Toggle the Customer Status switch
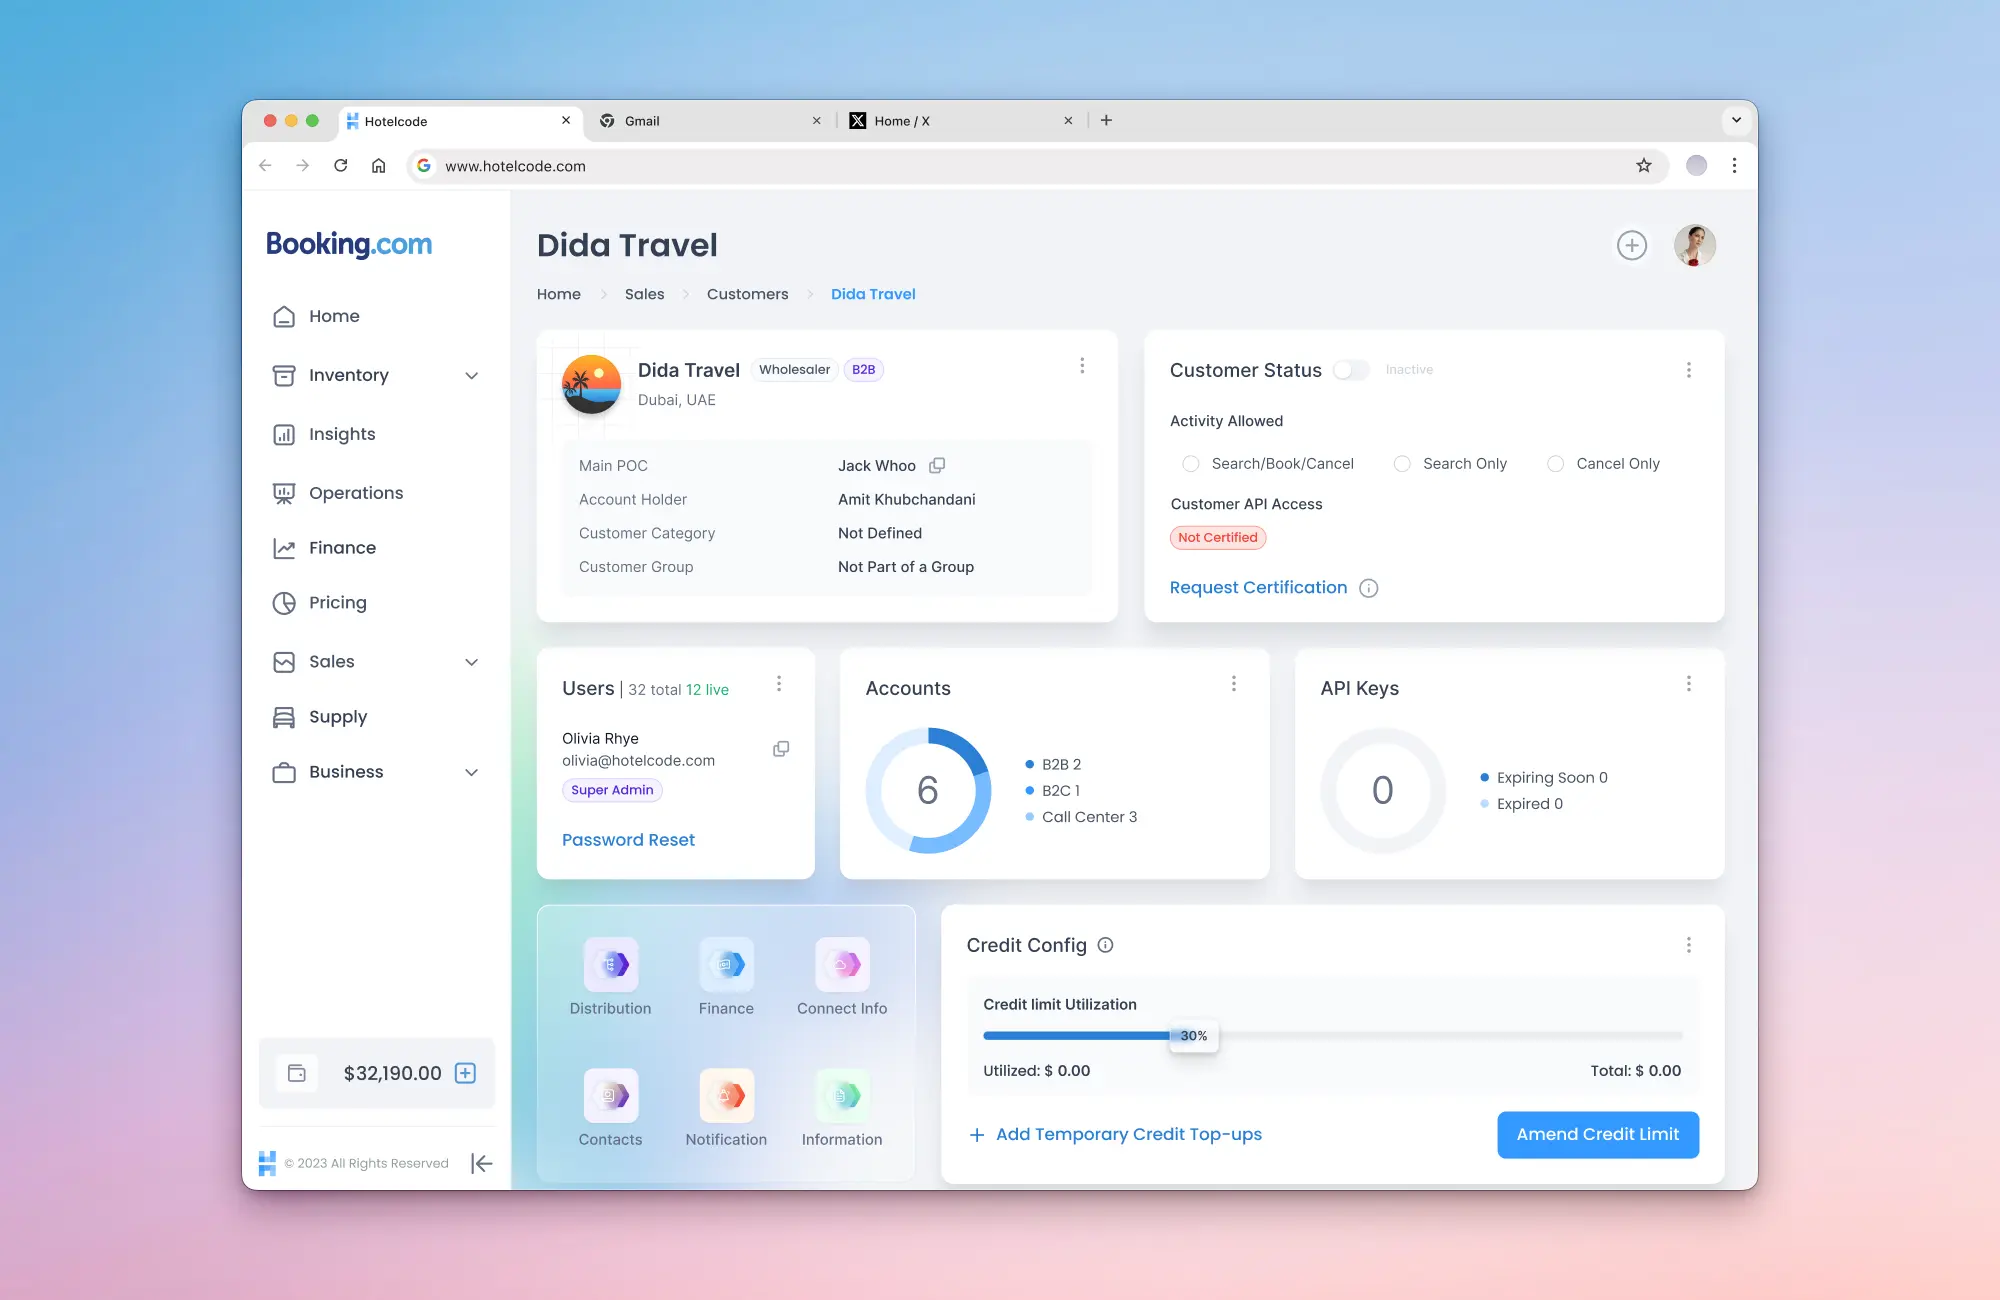2000x1300 pixels. click(1350, 370)
